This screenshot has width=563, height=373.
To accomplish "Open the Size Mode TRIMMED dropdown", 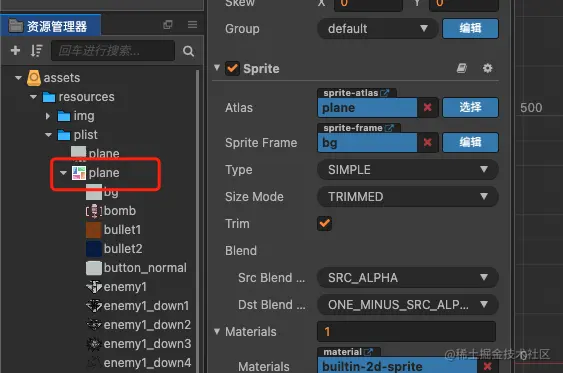I will (x=408, y=197).
